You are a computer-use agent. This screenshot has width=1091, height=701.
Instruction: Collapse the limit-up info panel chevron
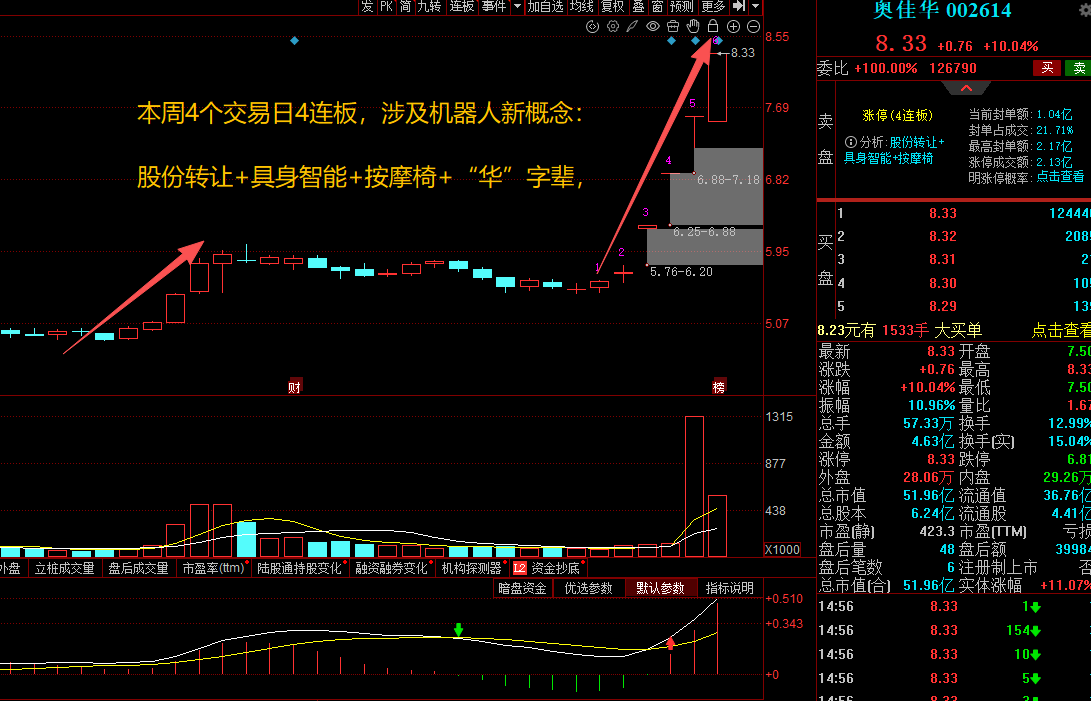pos(966,88)
